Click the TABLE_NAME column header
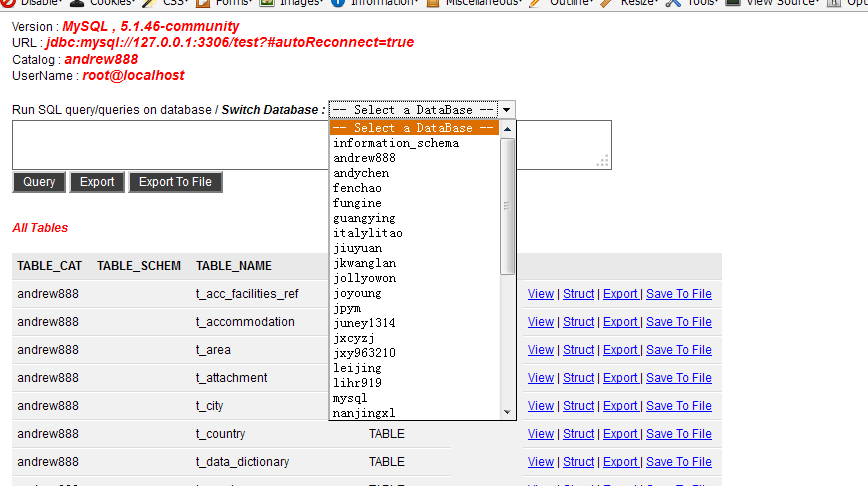 (234, 266)
